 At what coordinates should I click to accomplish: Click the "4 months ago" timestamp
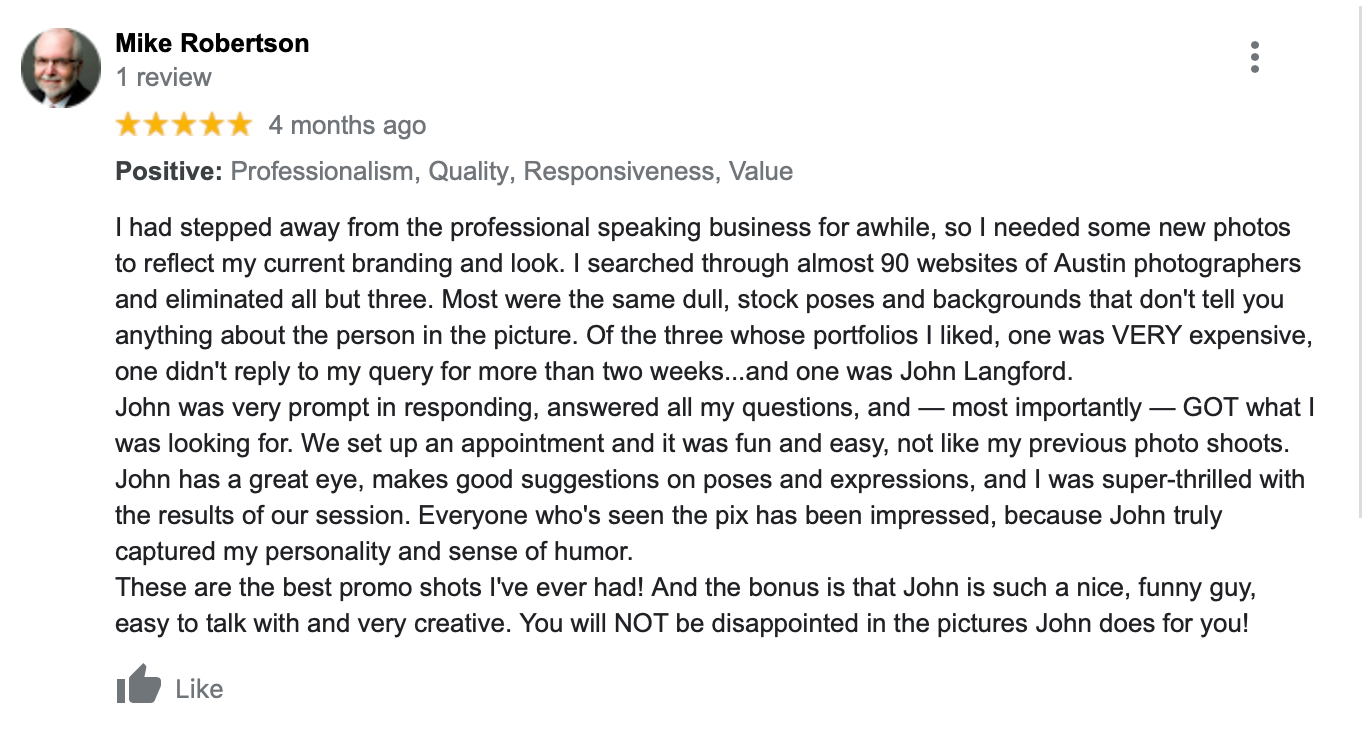click(x=347, y=126)
